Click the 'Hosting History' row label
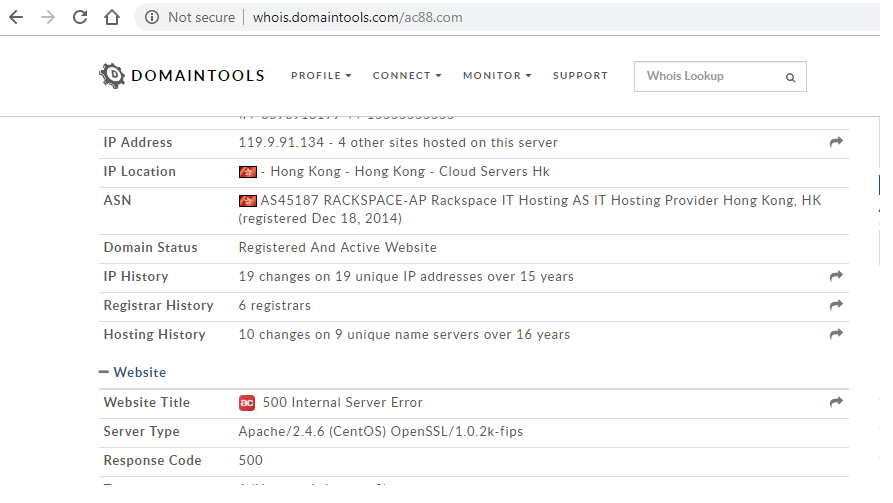The height and width of the screenshot is (503, 893). pyautogui.click(x=154, y=334)
